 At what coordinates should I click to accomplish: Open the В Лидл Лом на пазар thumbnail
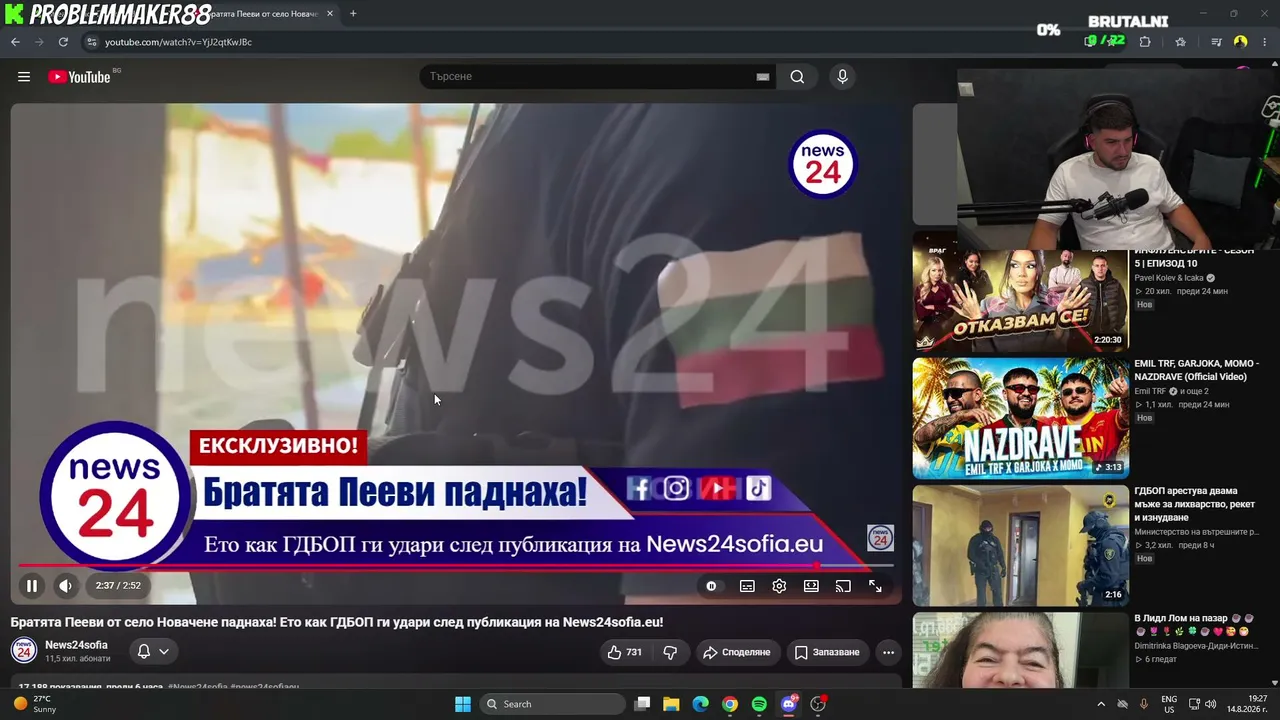1020,650
